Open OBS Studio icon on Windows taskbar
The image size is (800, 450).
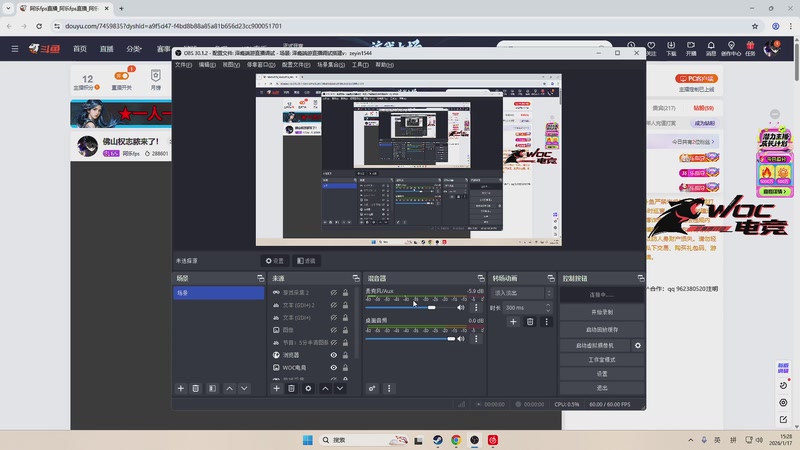pyautogui.click(x=474, y=440)
